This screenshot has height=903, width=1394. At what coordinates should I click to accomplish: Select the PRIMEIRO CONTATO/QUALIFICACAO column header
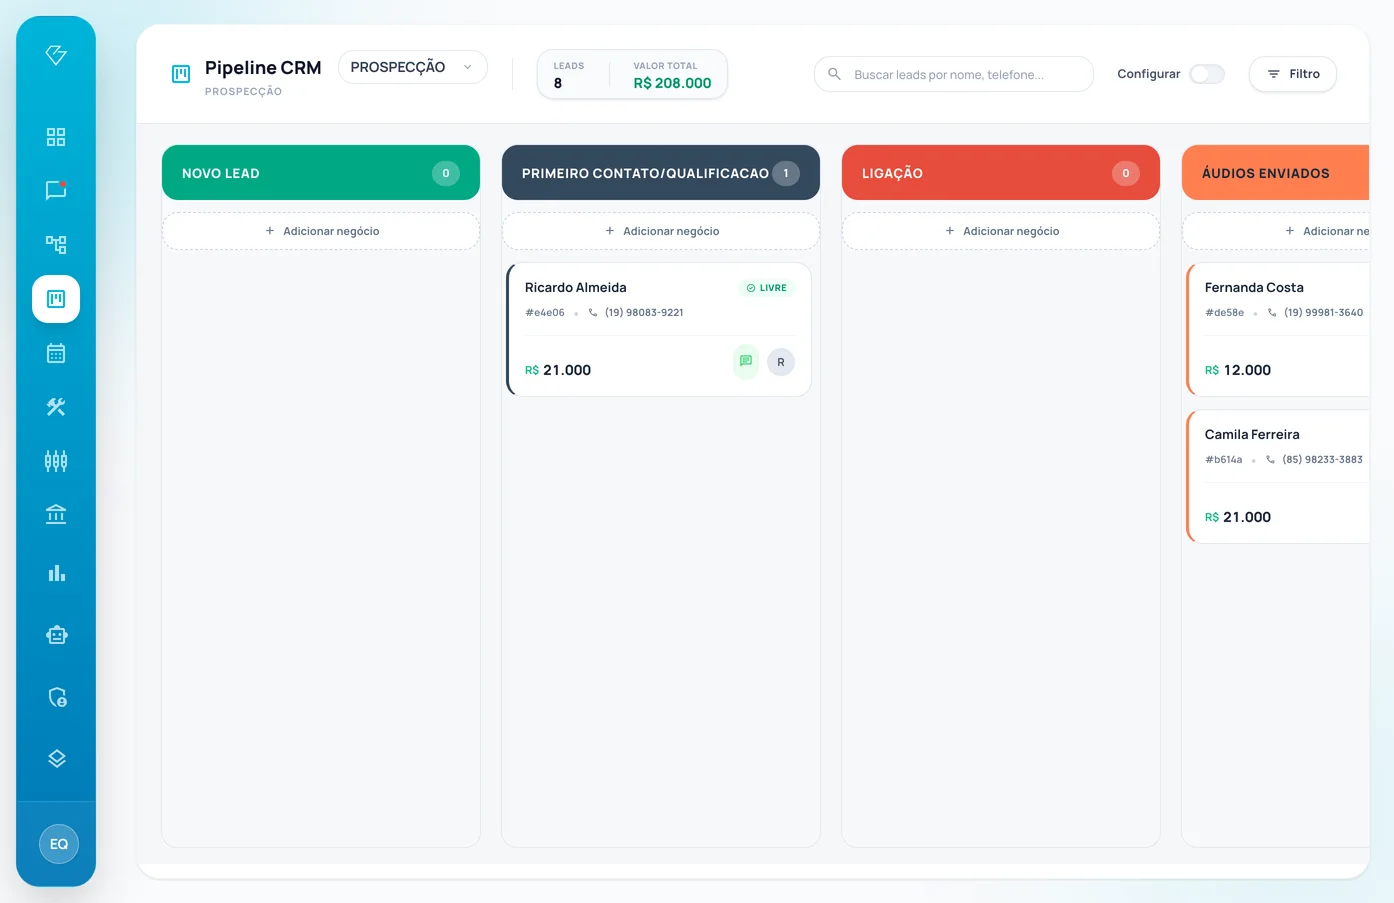point(661,173)
